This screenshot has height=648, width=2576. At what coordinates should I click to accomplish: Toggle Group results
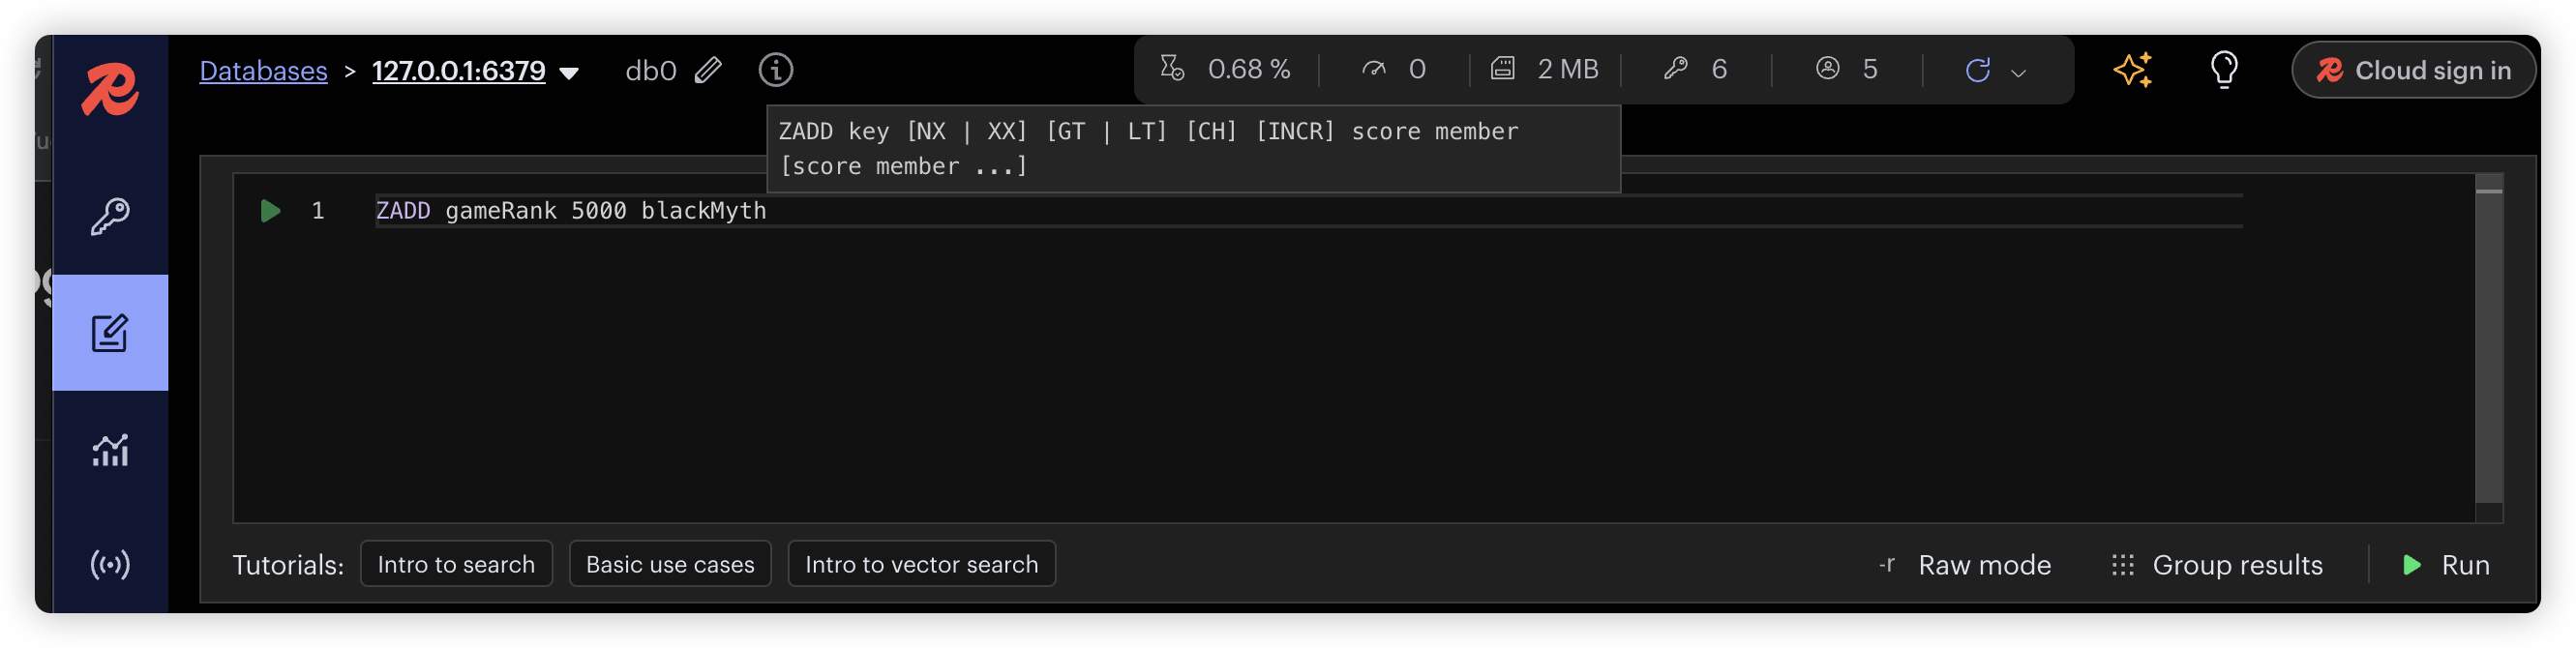(x=2218, y=565)
